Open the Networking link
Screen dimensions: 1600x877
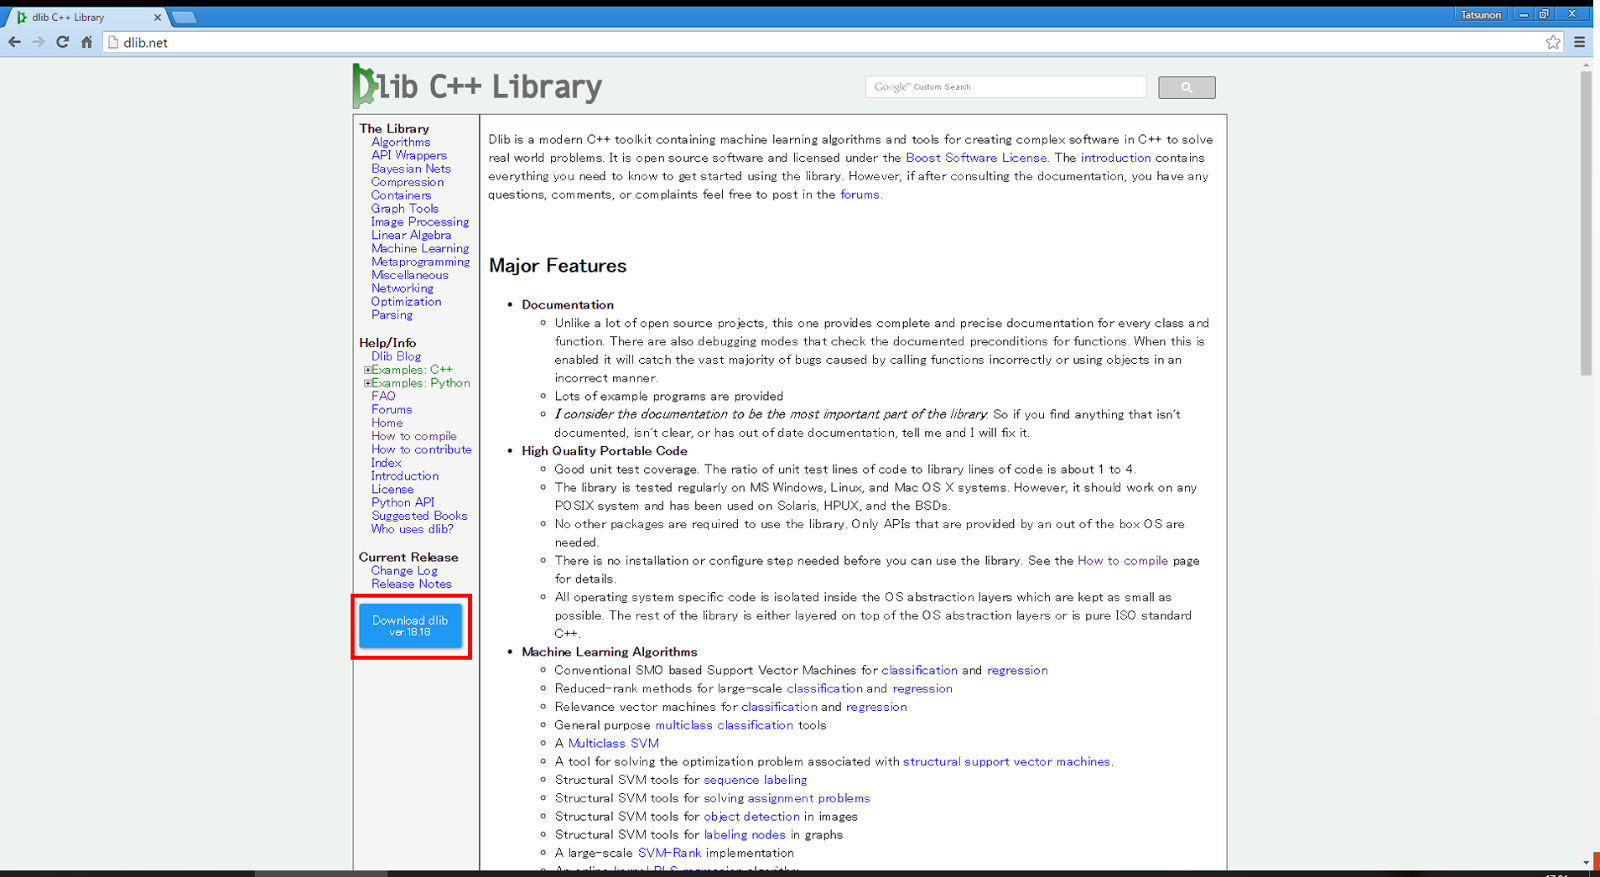pos(402,288)
